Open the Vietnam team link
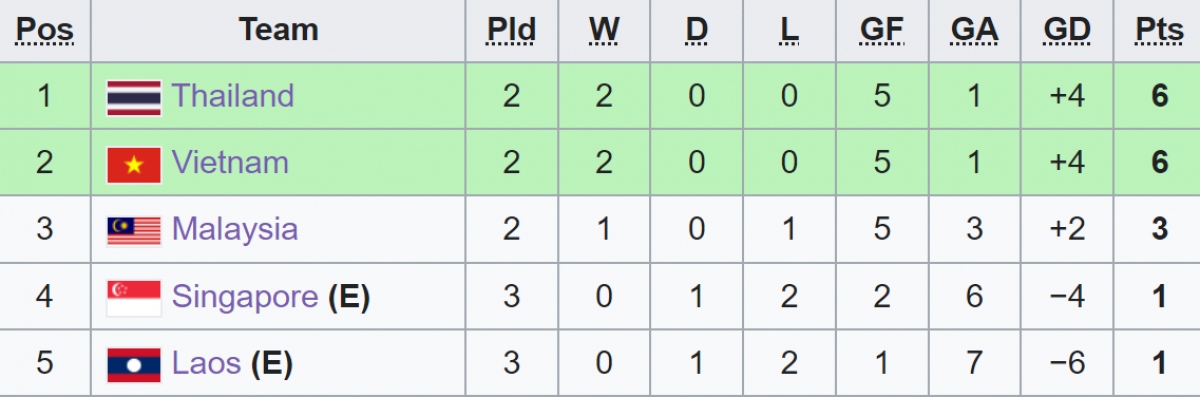Viewport: 1200px width, 397px height. [x=230, y=163]
